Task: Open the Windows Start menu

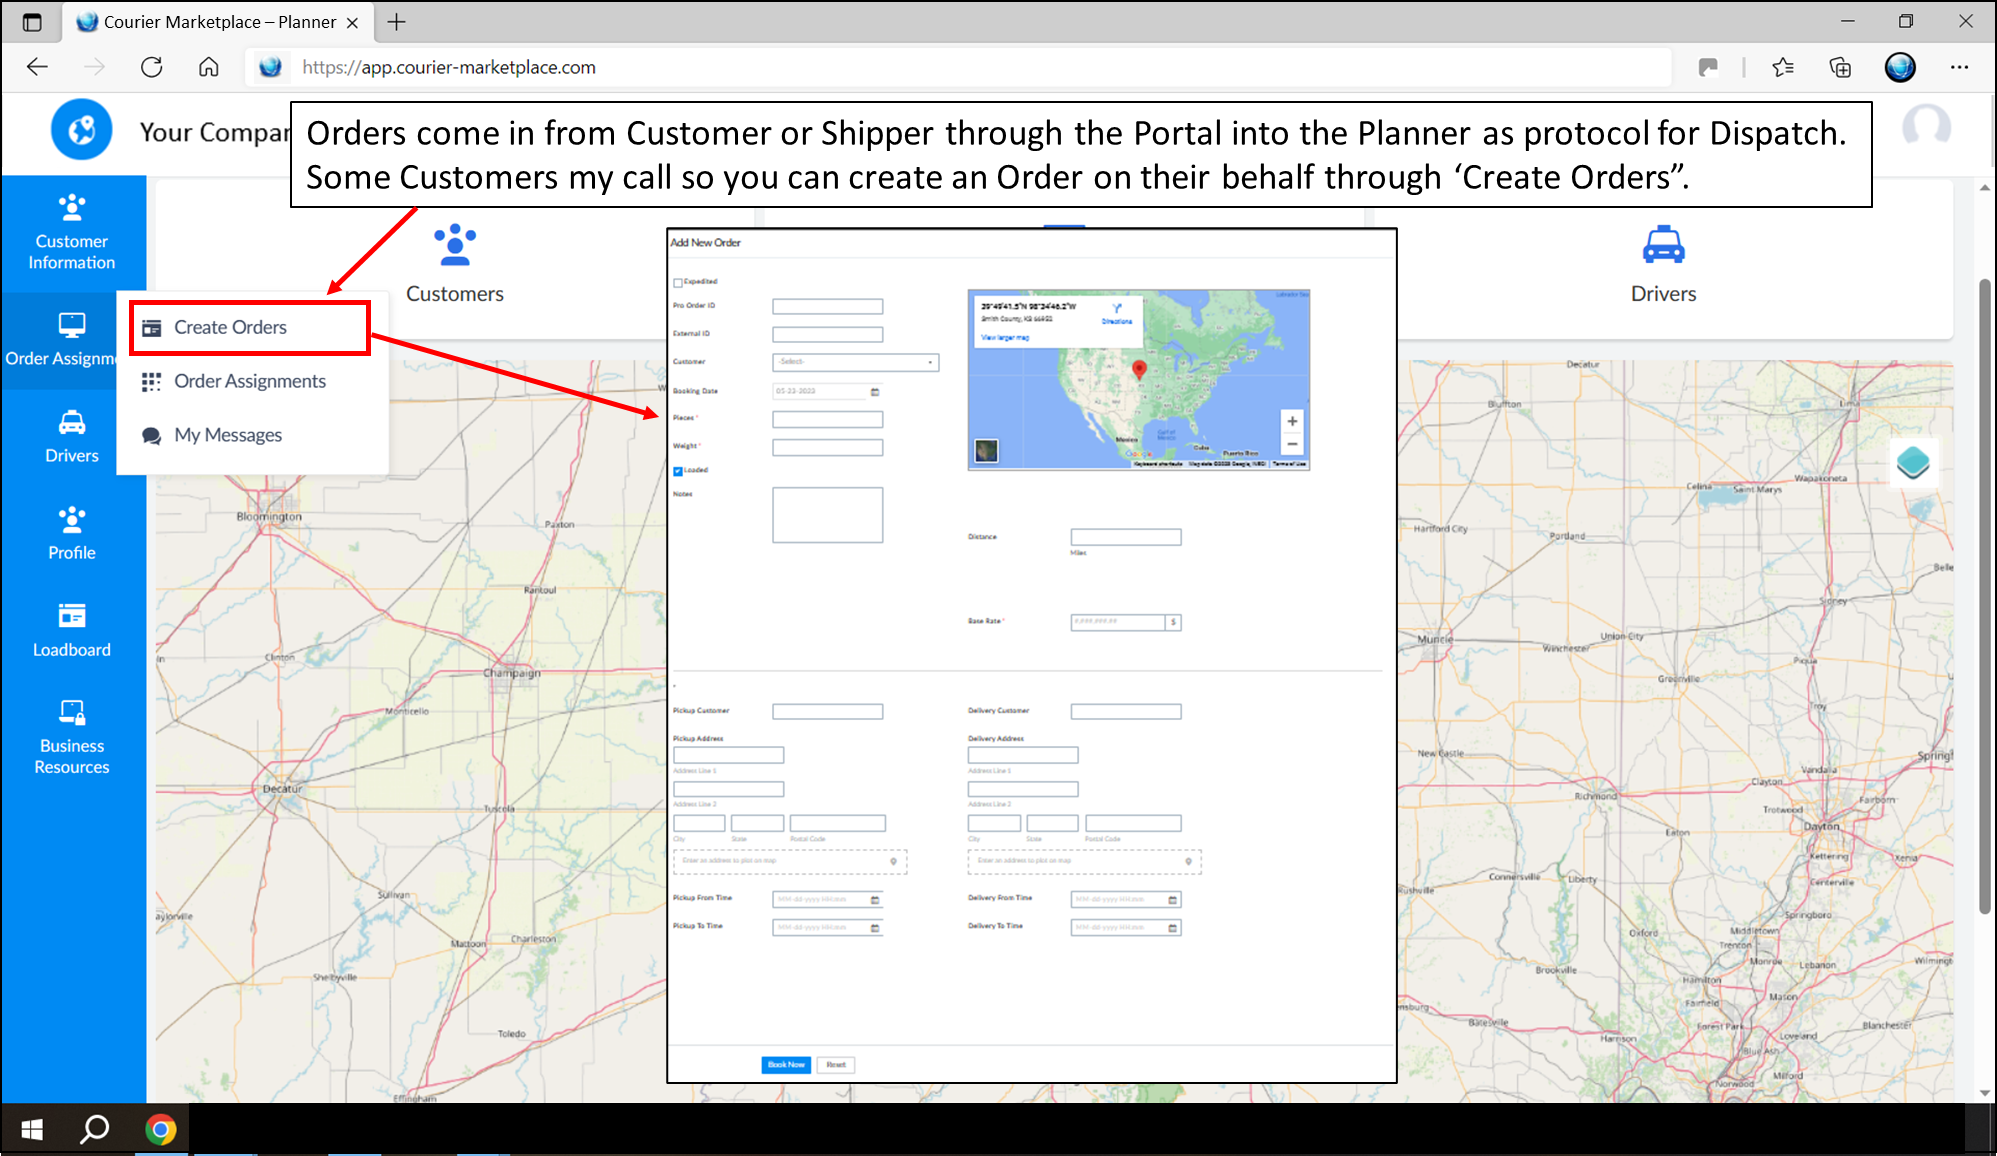Action: click(31, 1129)
